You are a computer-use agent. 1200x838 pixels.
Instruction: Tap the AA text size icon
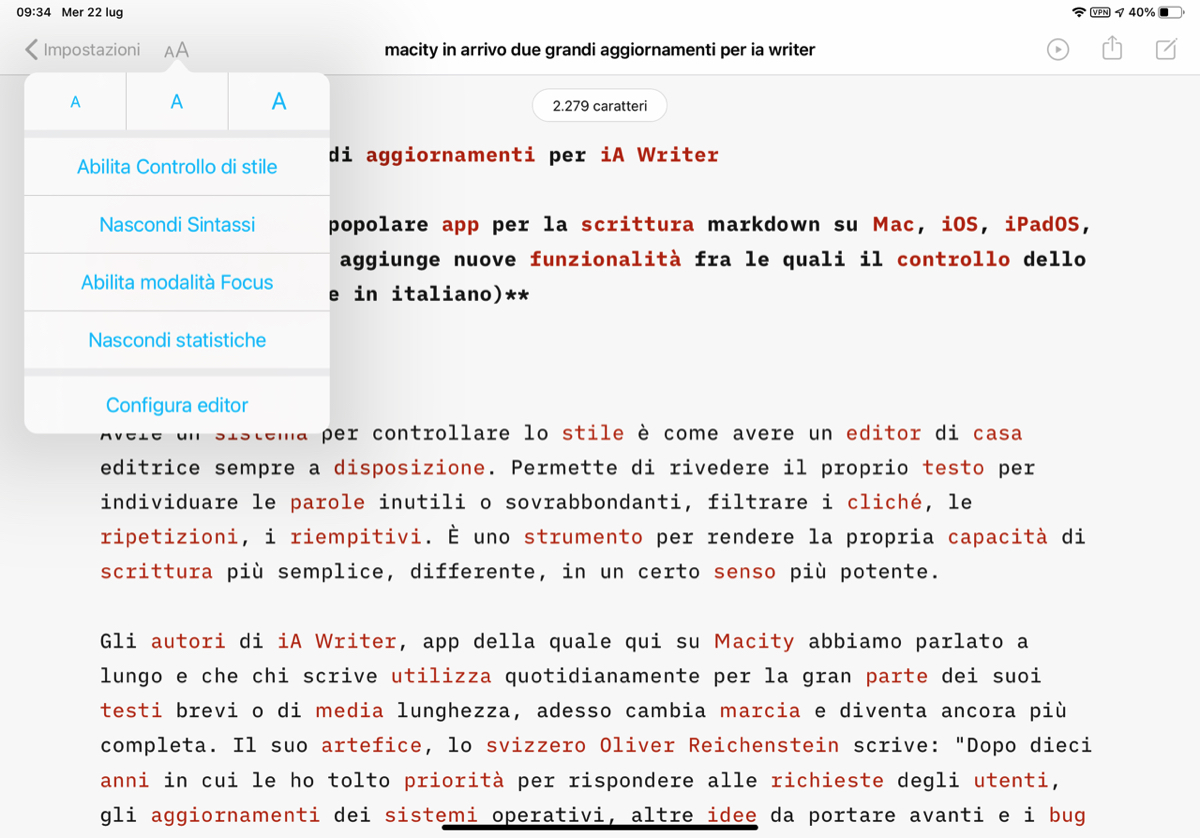176,50
